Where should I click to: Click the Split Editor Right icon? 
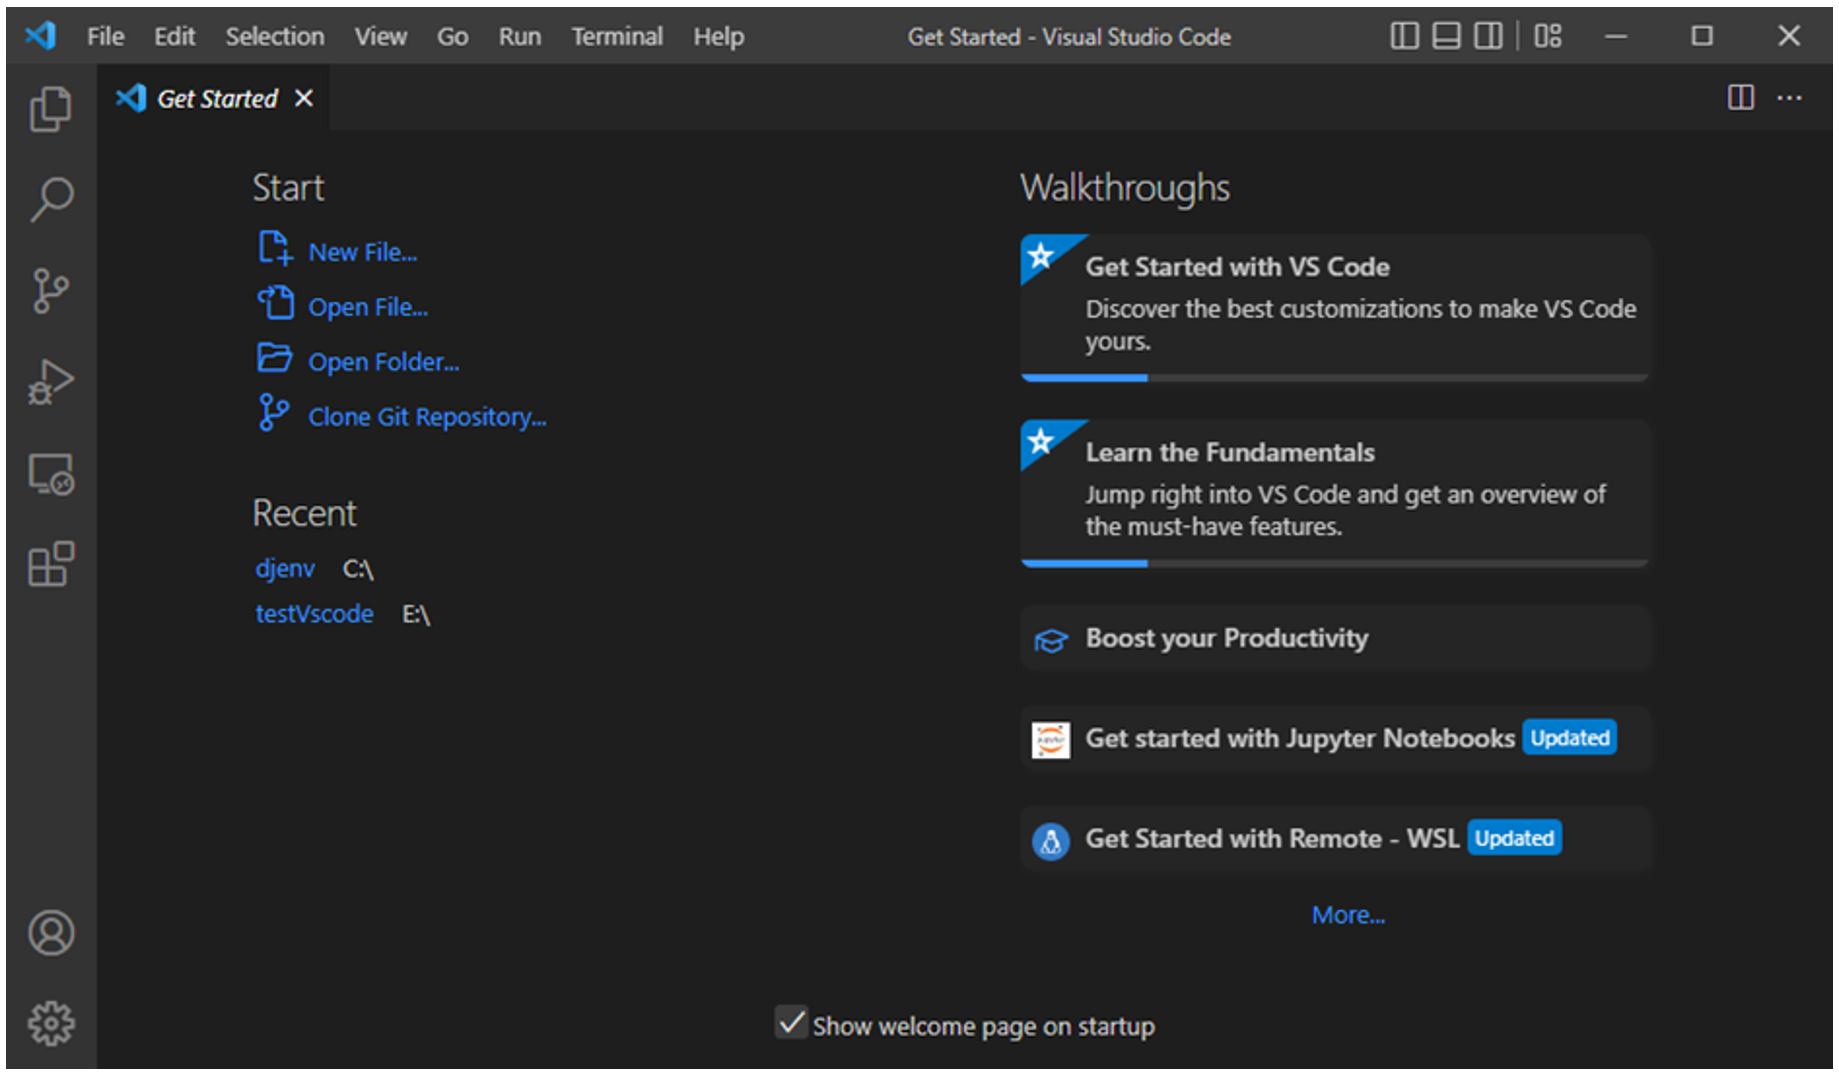(1741, 98)
